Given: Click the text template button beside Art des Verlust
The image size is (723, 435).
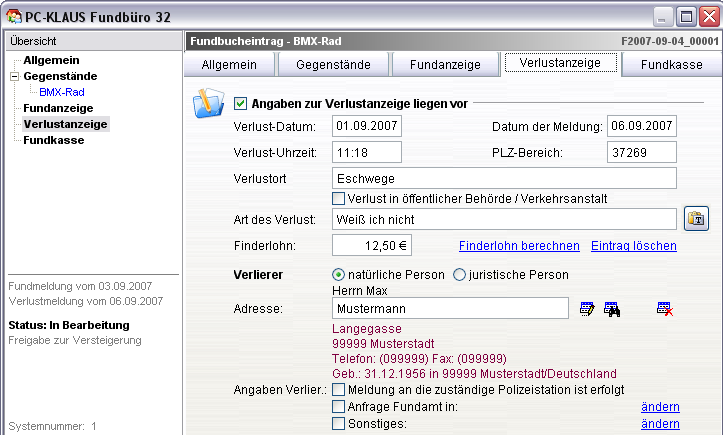Looking at the screenshot, I should (x=696, y=218).
